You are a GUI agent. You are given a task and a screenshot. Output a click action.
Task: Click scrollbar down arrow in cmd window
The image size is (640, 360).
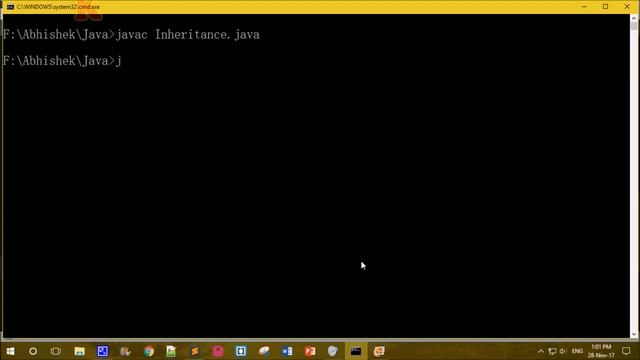pyautogui.click(x=634, y=334)
